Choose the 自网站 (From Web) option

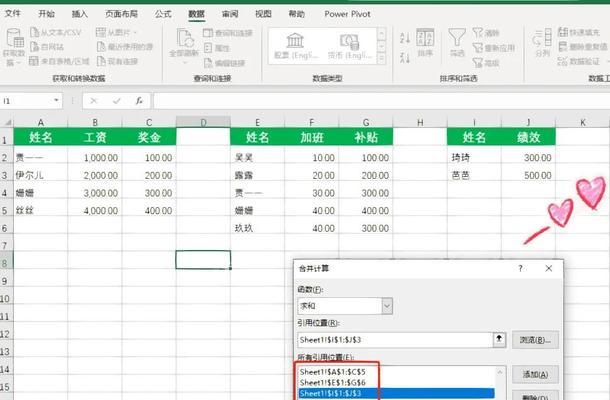[x=47, y=47]
